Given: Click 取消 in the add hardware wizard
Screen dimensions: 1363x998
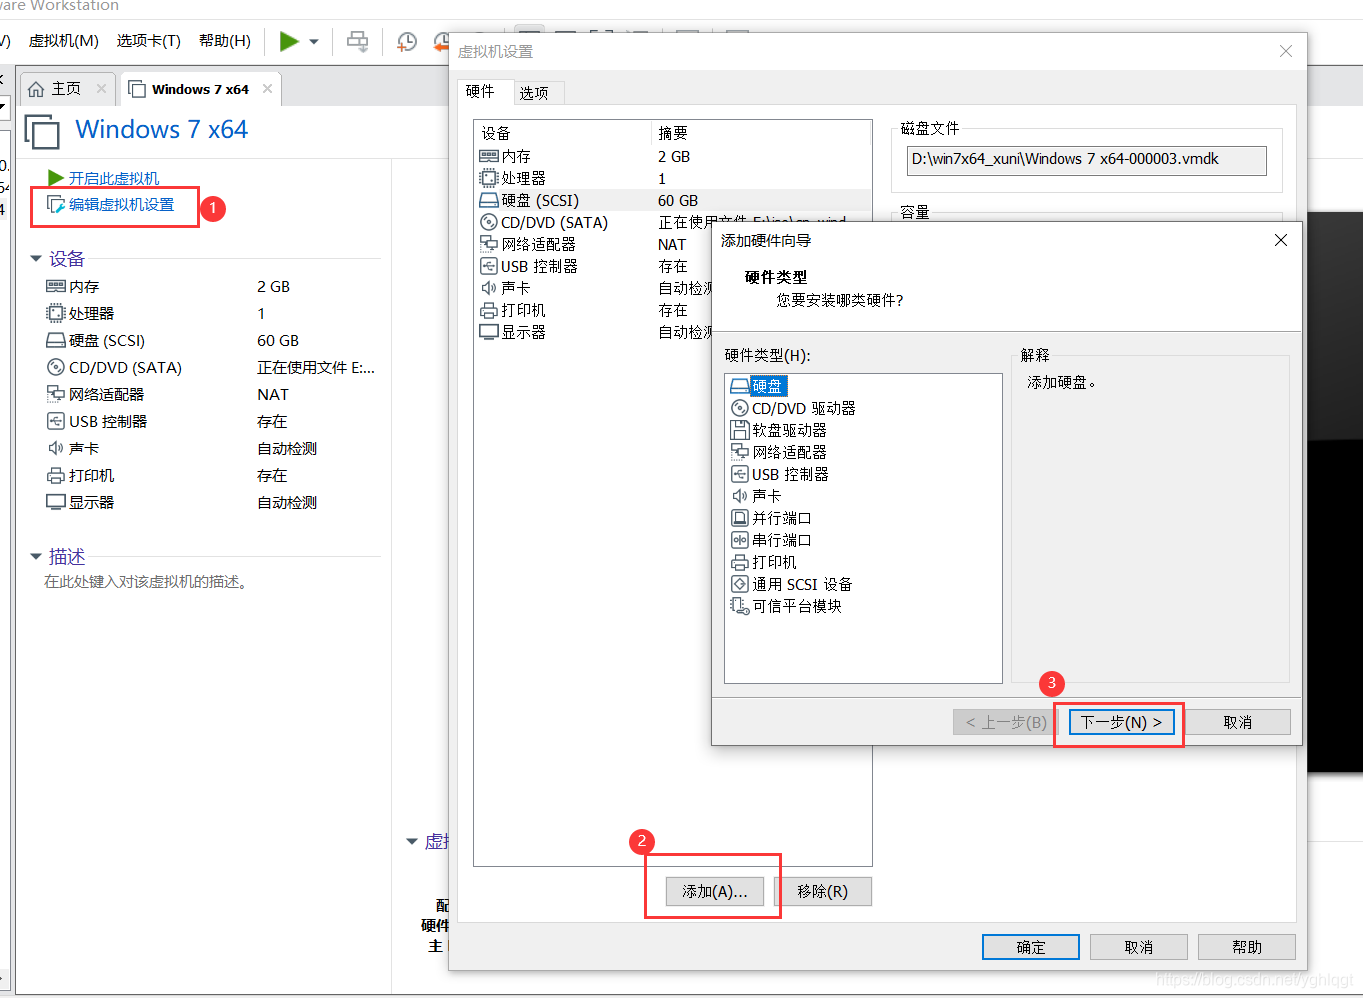Looking at the screenshot, I should click(1237, 722).
